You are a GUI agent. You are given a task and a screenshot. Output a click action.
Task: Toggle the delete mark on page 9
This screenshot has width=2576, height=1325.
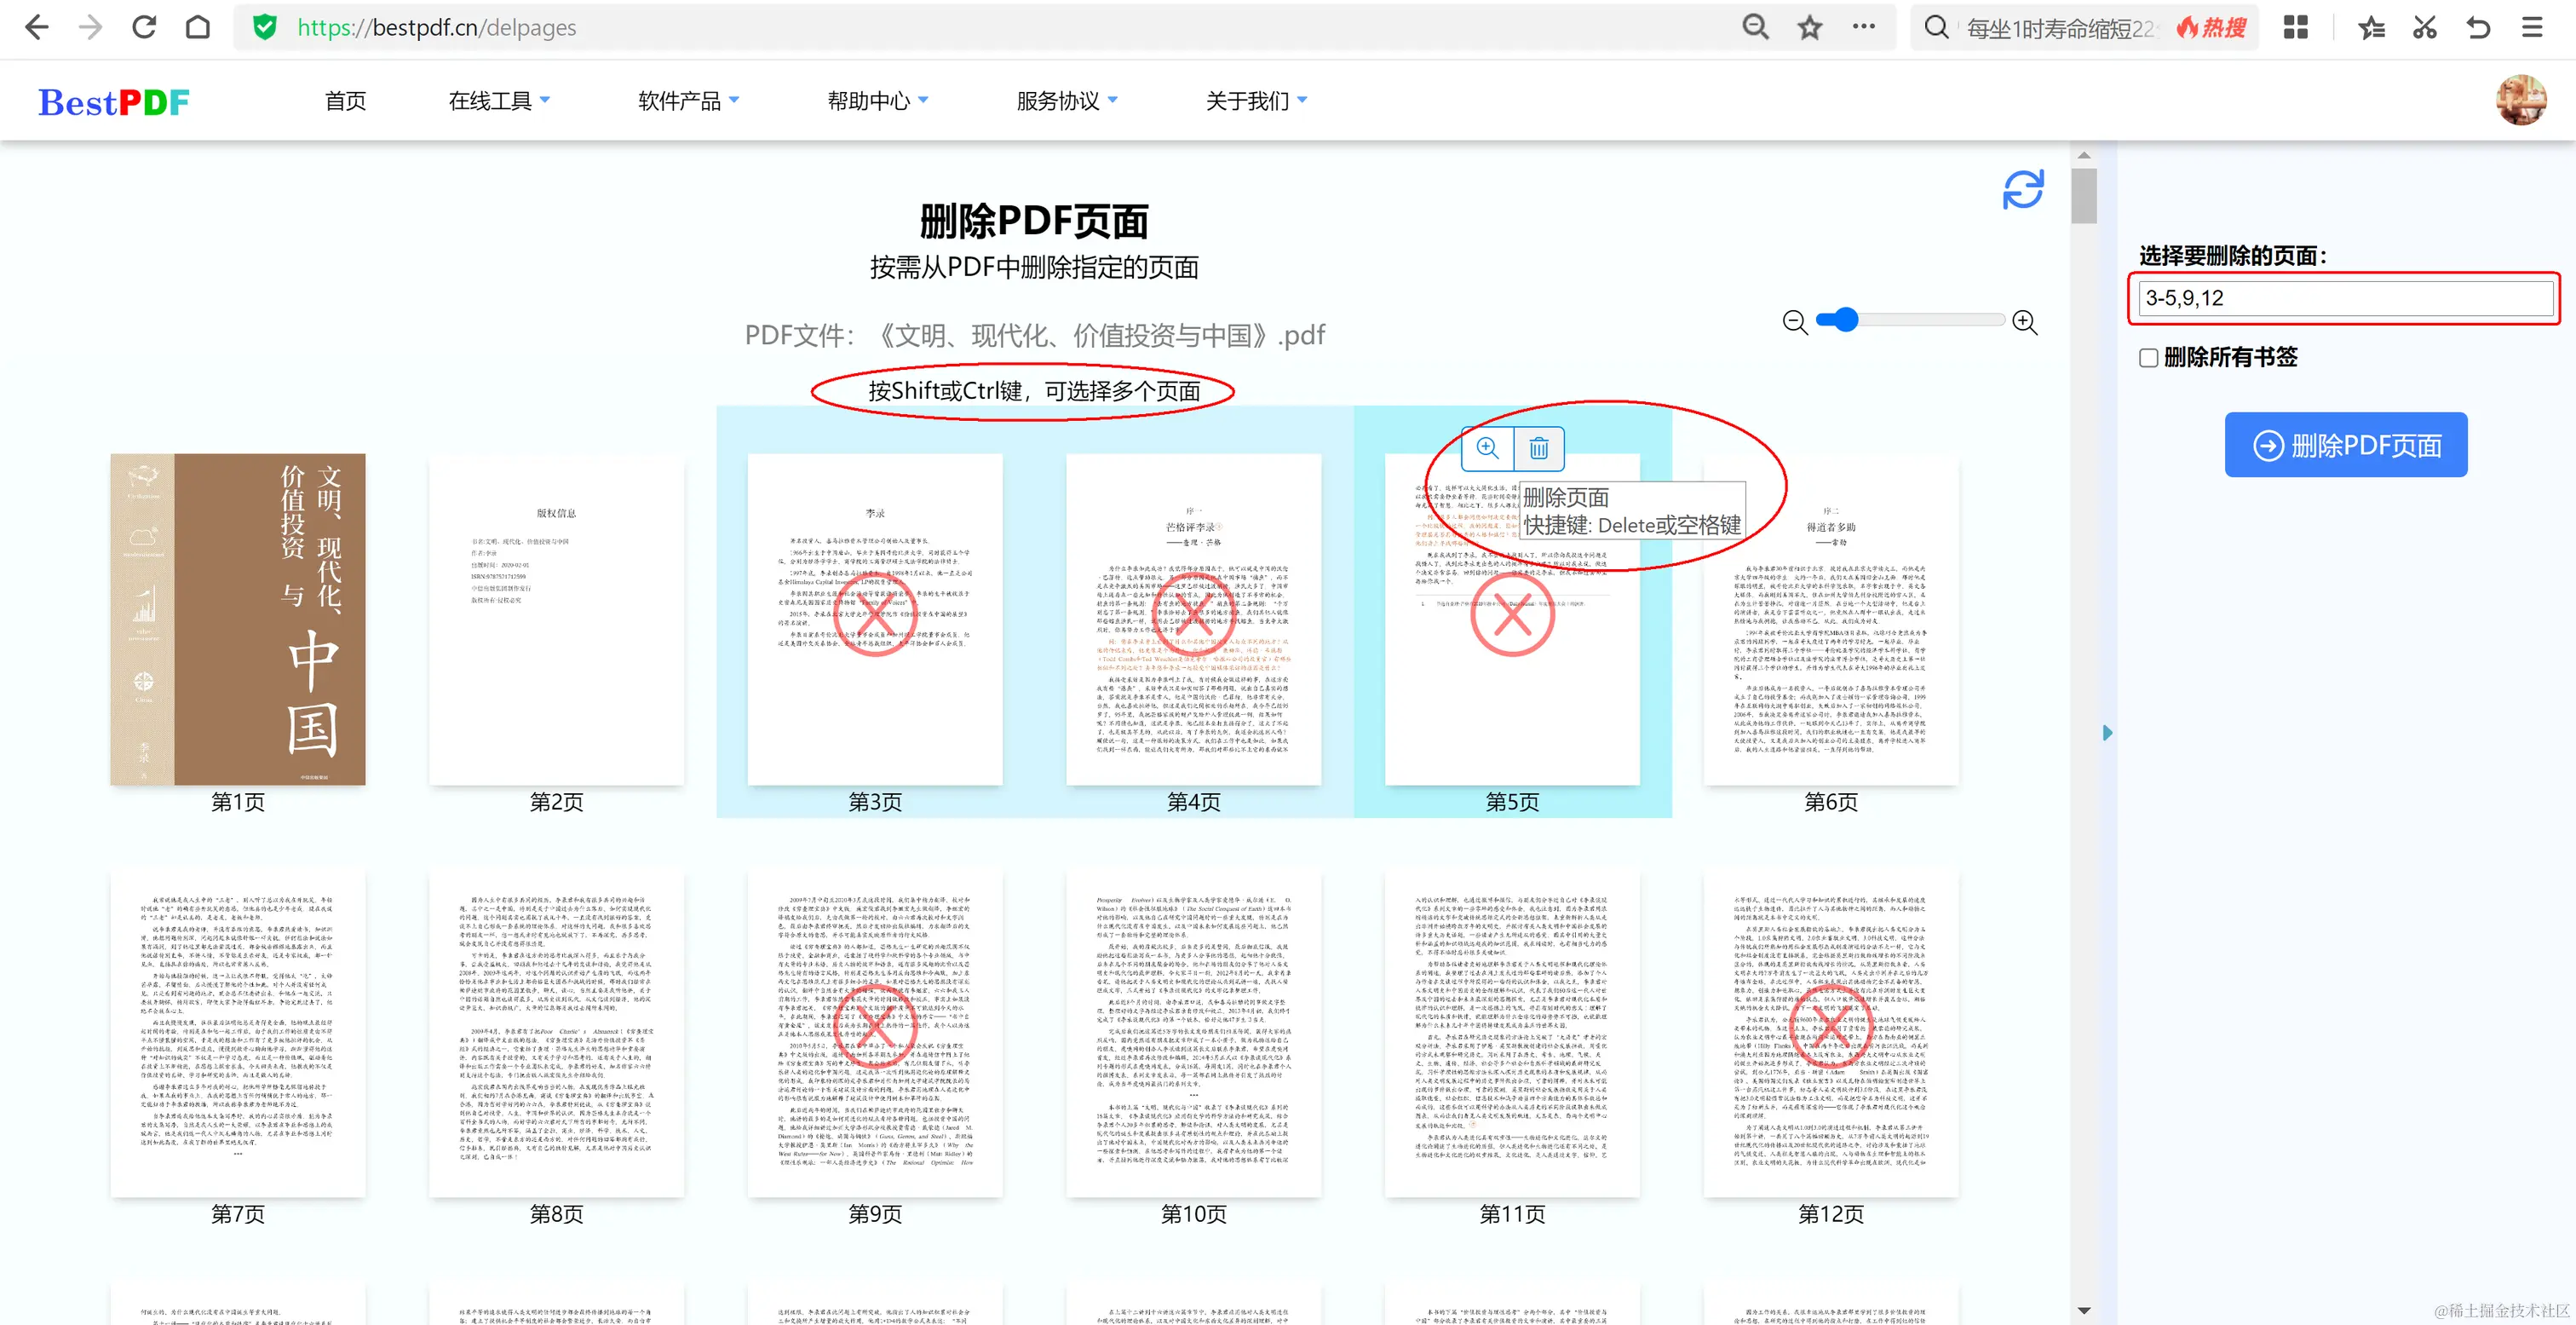point(875,1025)
